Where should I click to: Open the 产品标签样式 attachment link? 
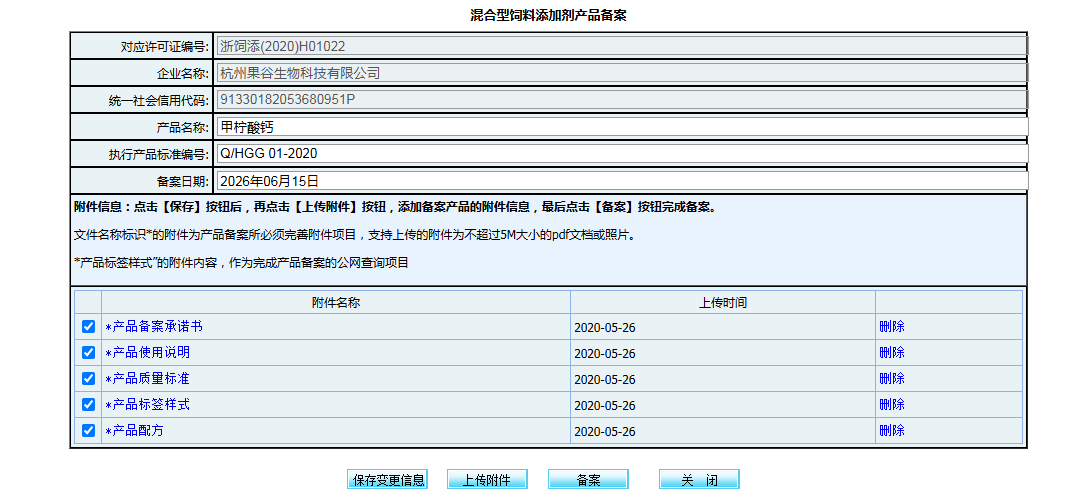pos(147,404)
